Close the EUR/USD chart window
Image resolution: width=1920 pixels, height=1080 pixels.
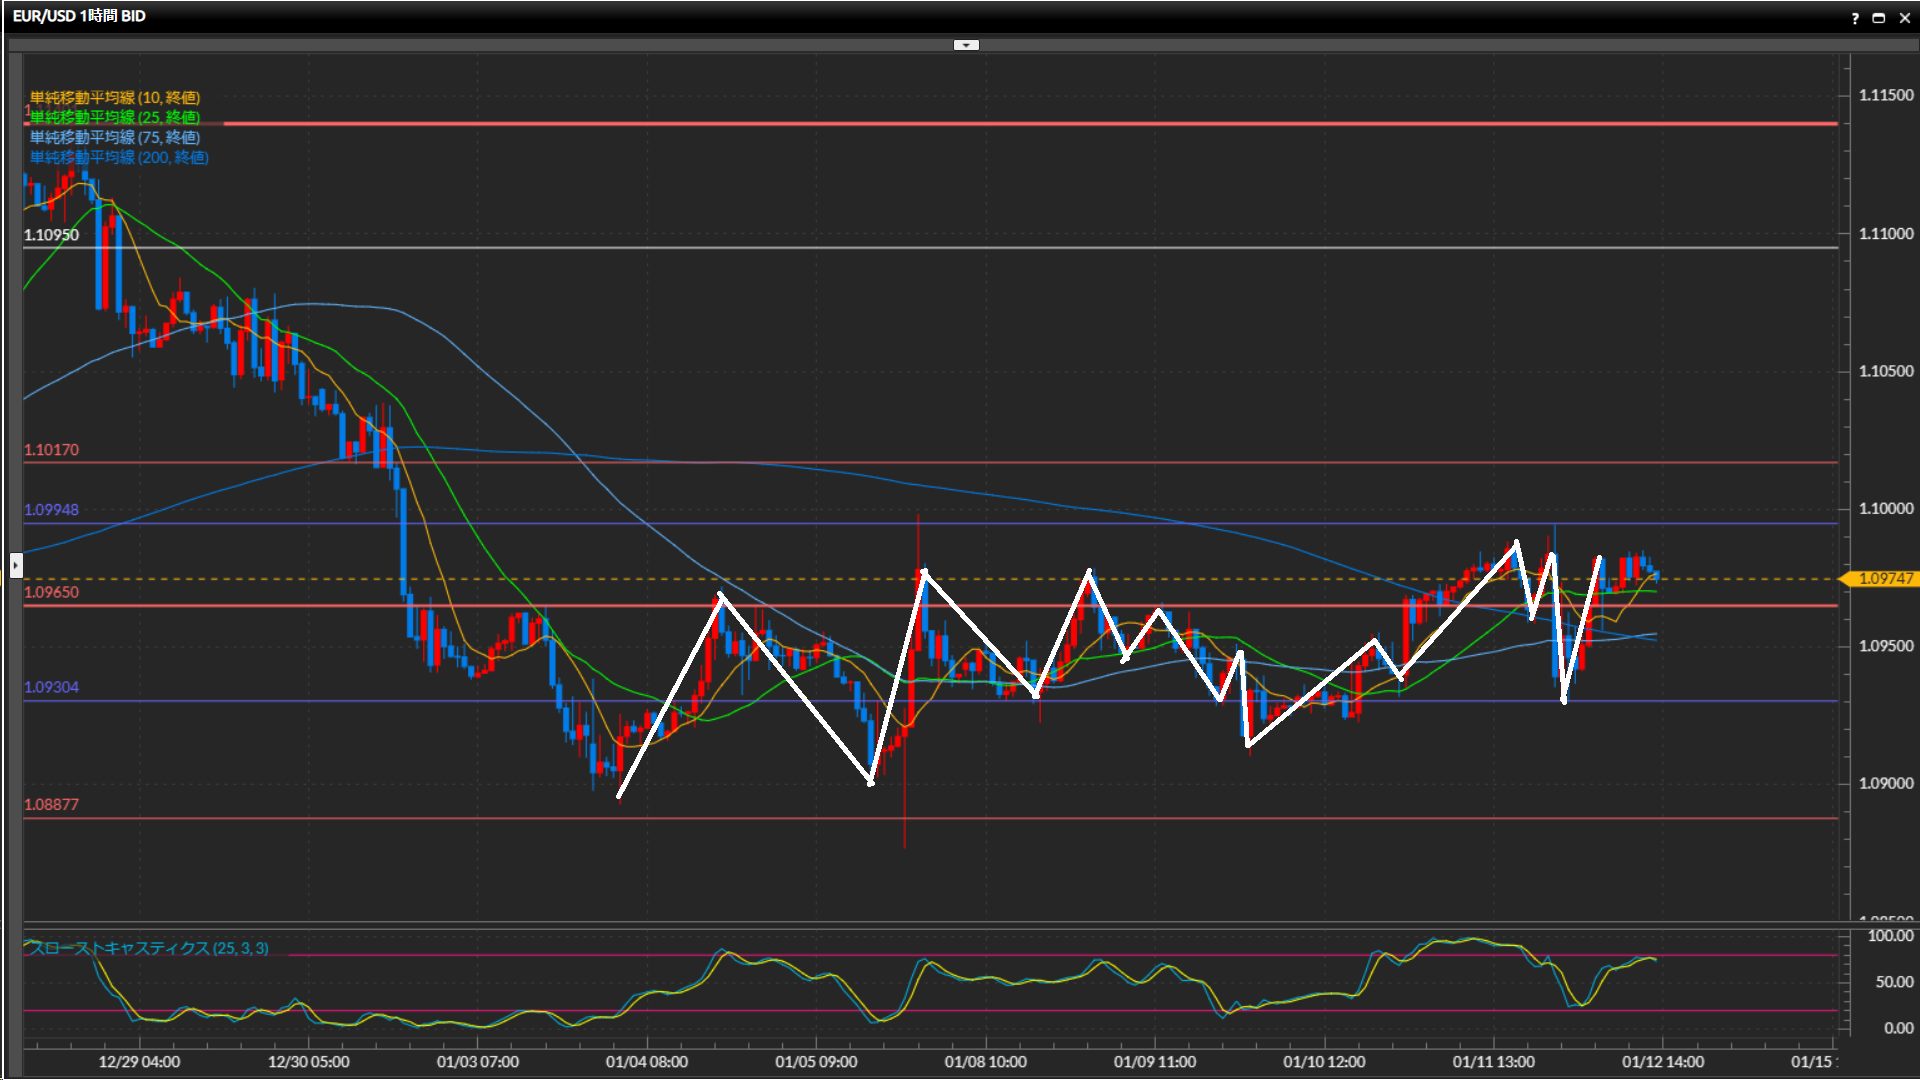[x=1904, y=18]
